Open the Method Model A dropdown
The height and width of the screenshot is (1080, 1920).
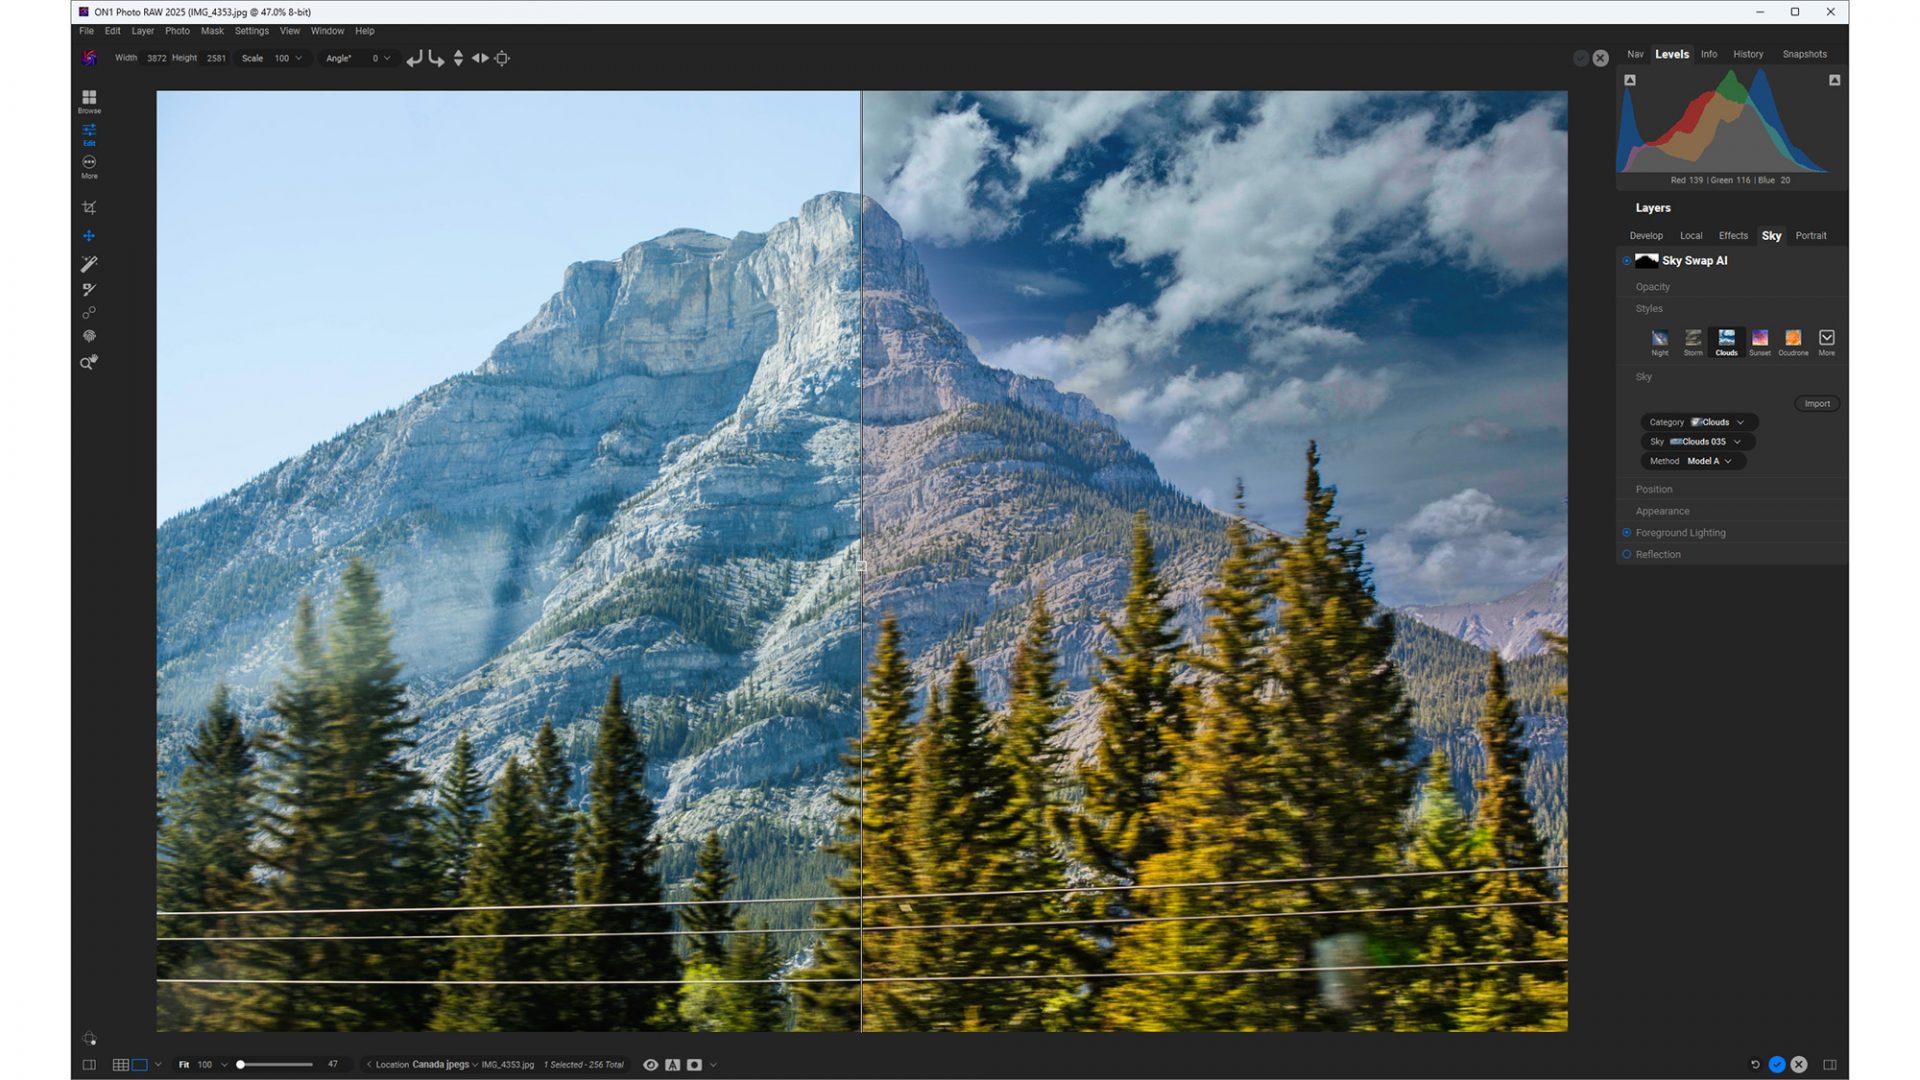pos(1693,461)
